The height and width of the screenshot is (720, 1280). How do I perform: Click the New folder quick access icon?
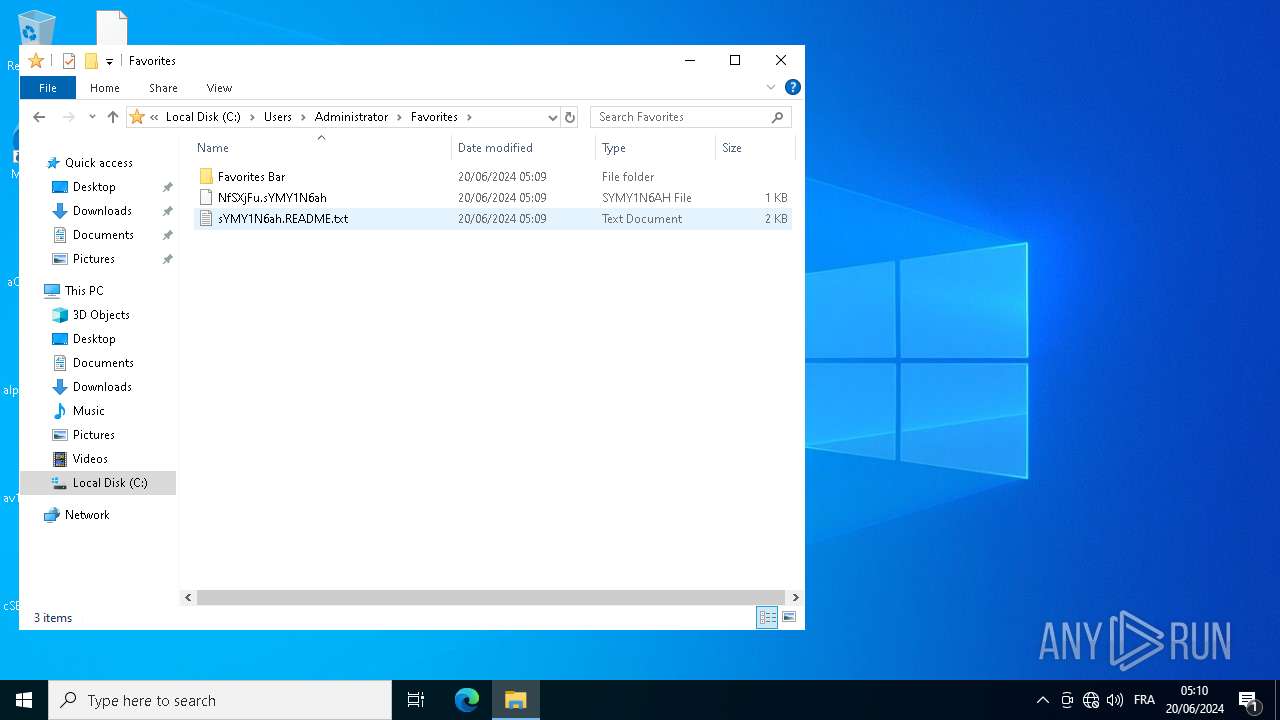point(91,61)
